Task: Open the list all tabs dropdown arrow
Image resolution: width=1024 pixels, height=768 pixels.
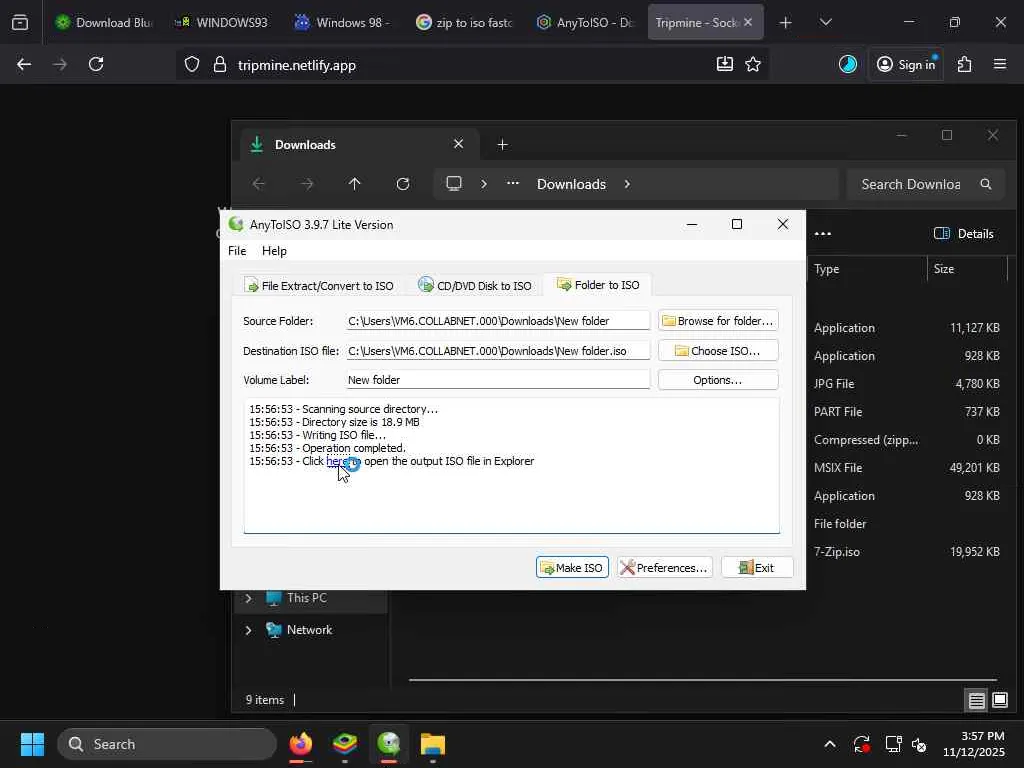Action: pos(825,22)
